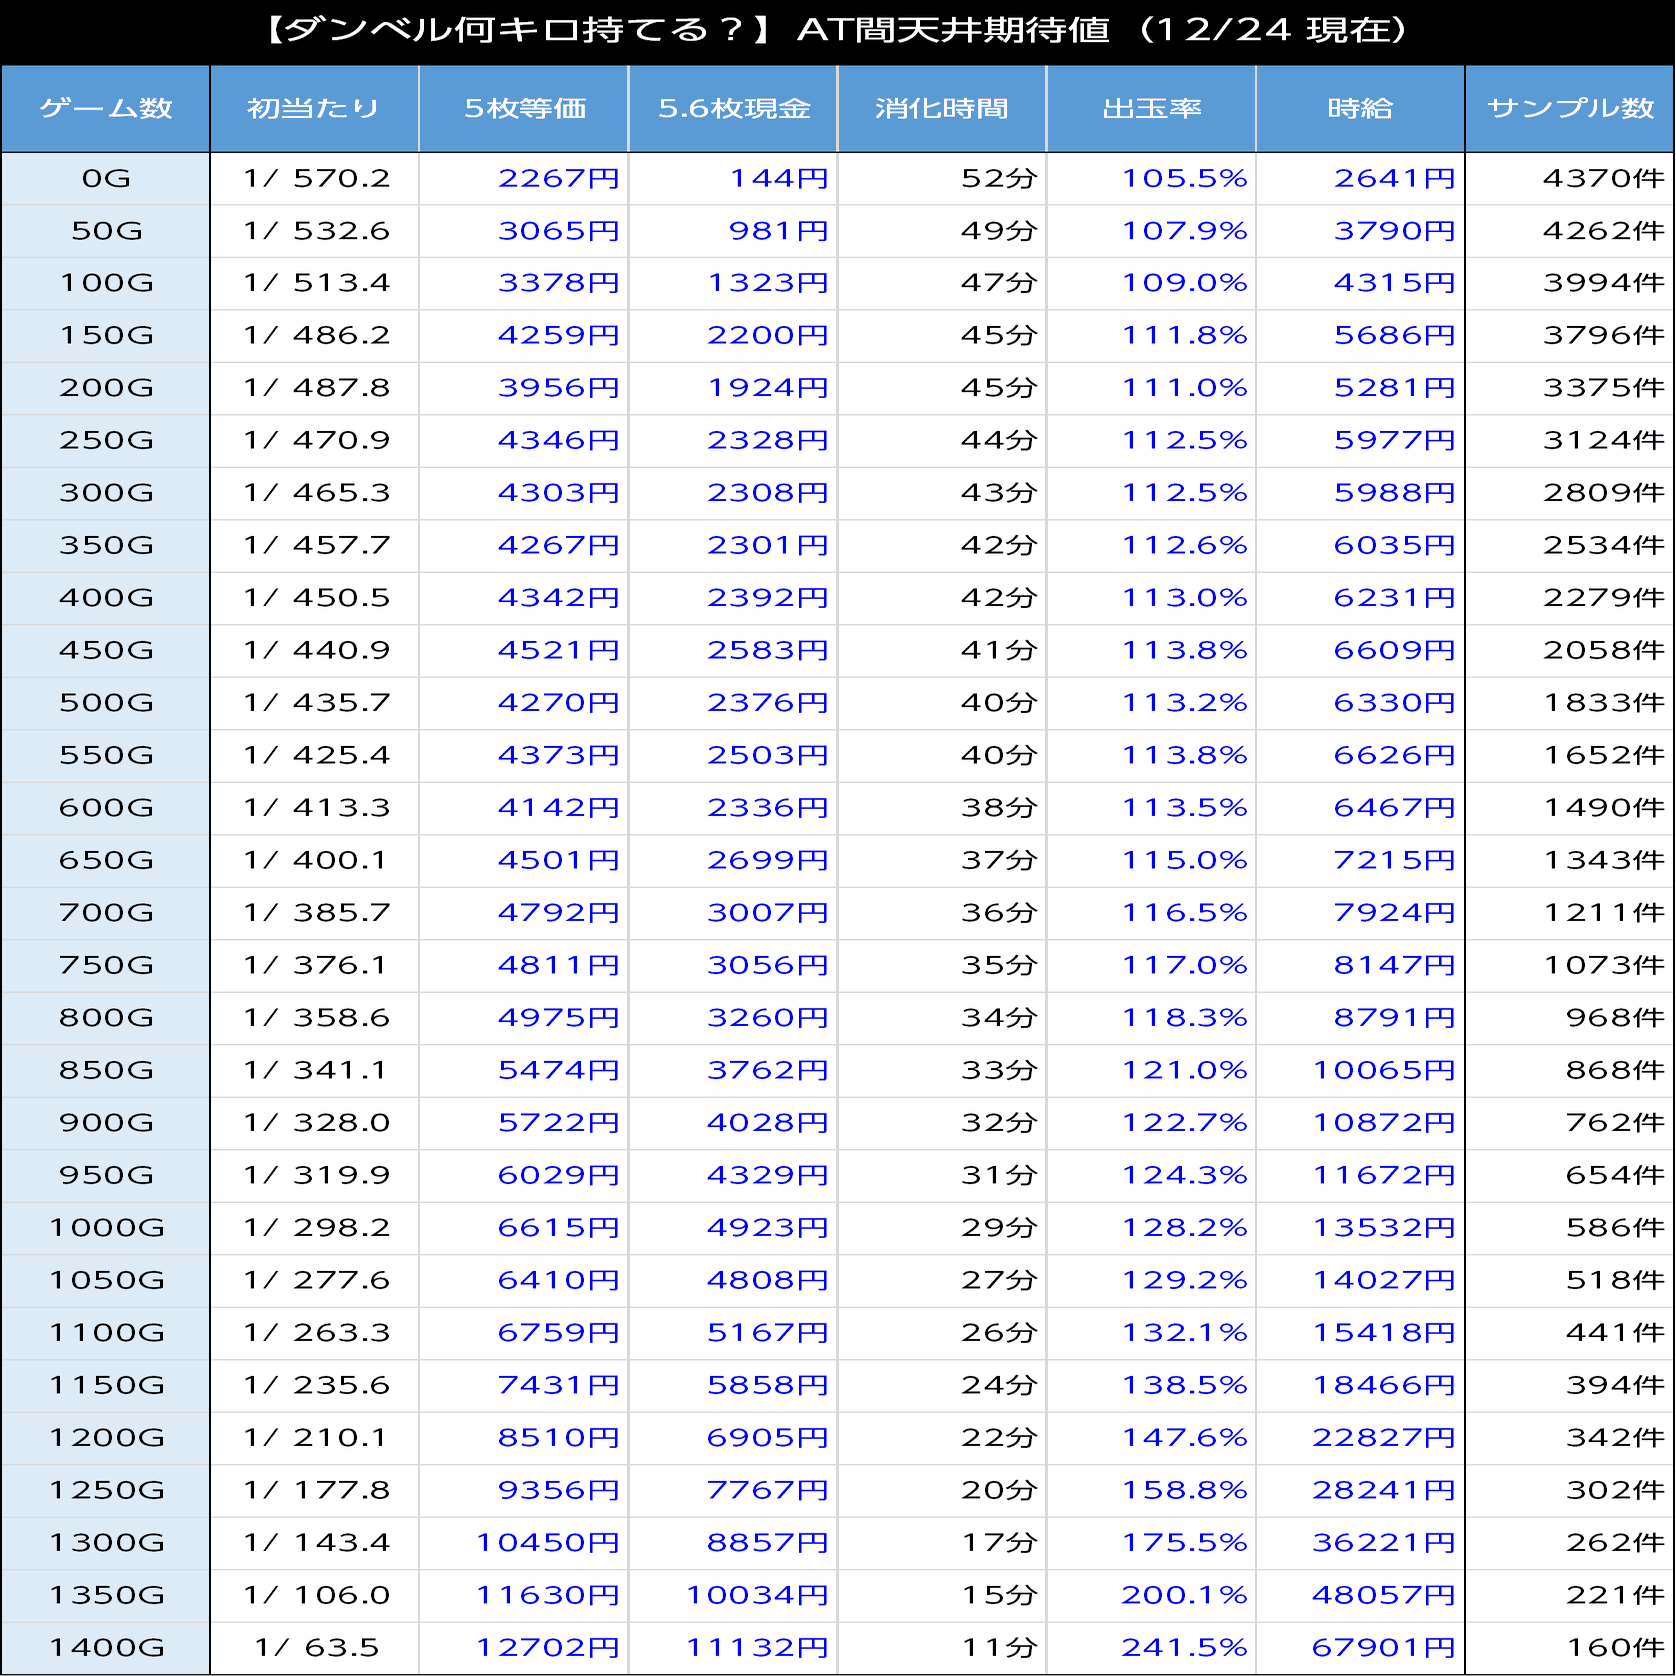
Task: Click the 5枚等価 column header
Action: click(524, 109)
